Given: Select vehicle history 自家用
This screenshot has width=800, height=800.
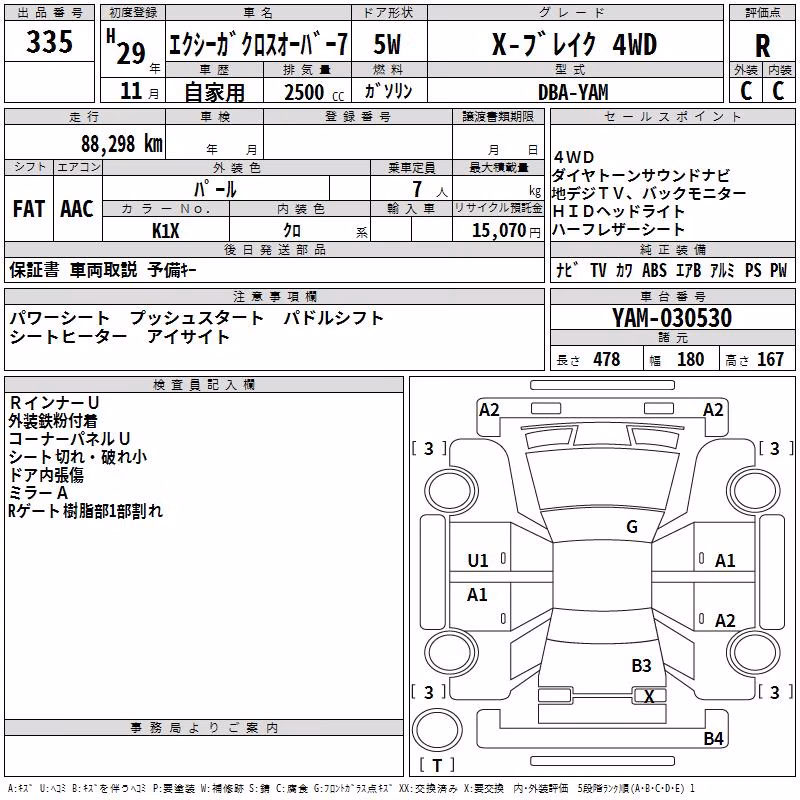Looking at the screenshot, I should coord(214,92).
